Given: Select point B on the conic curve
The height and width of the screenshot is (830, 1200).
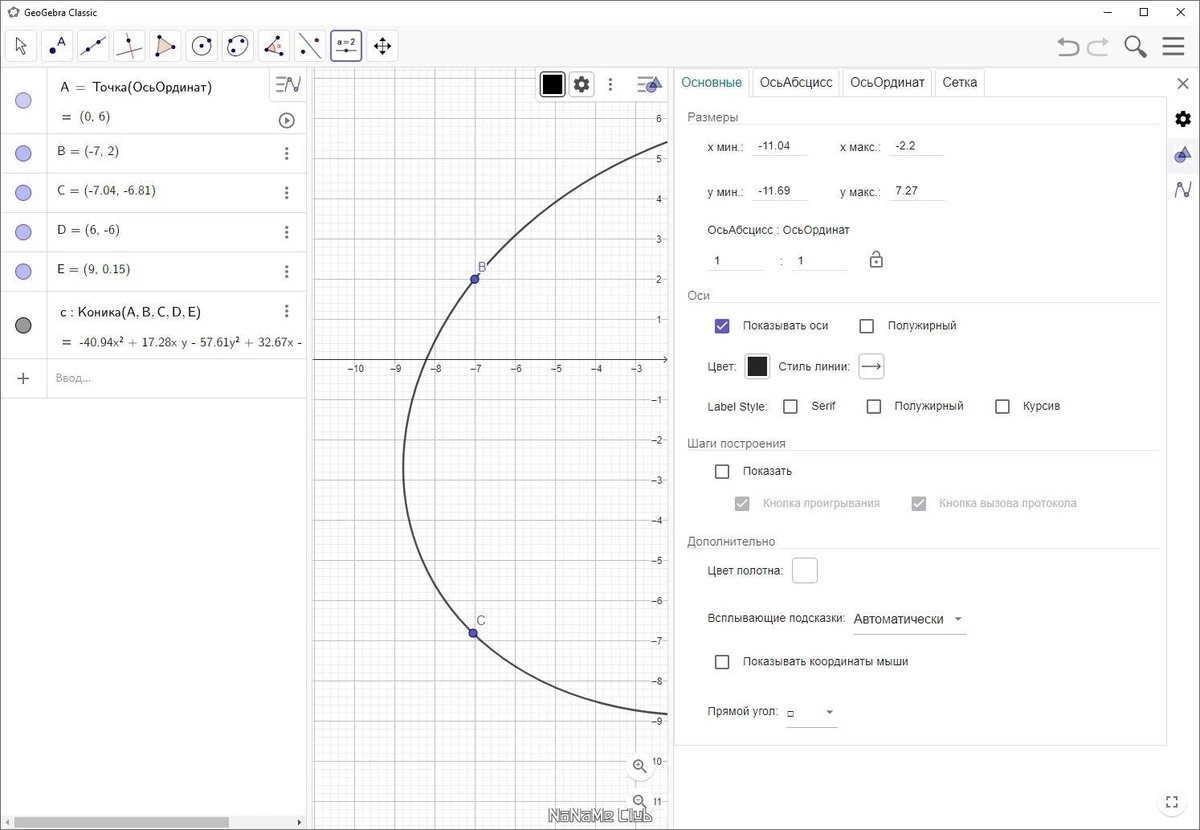Looking at the screenshot, I should 475,279.
